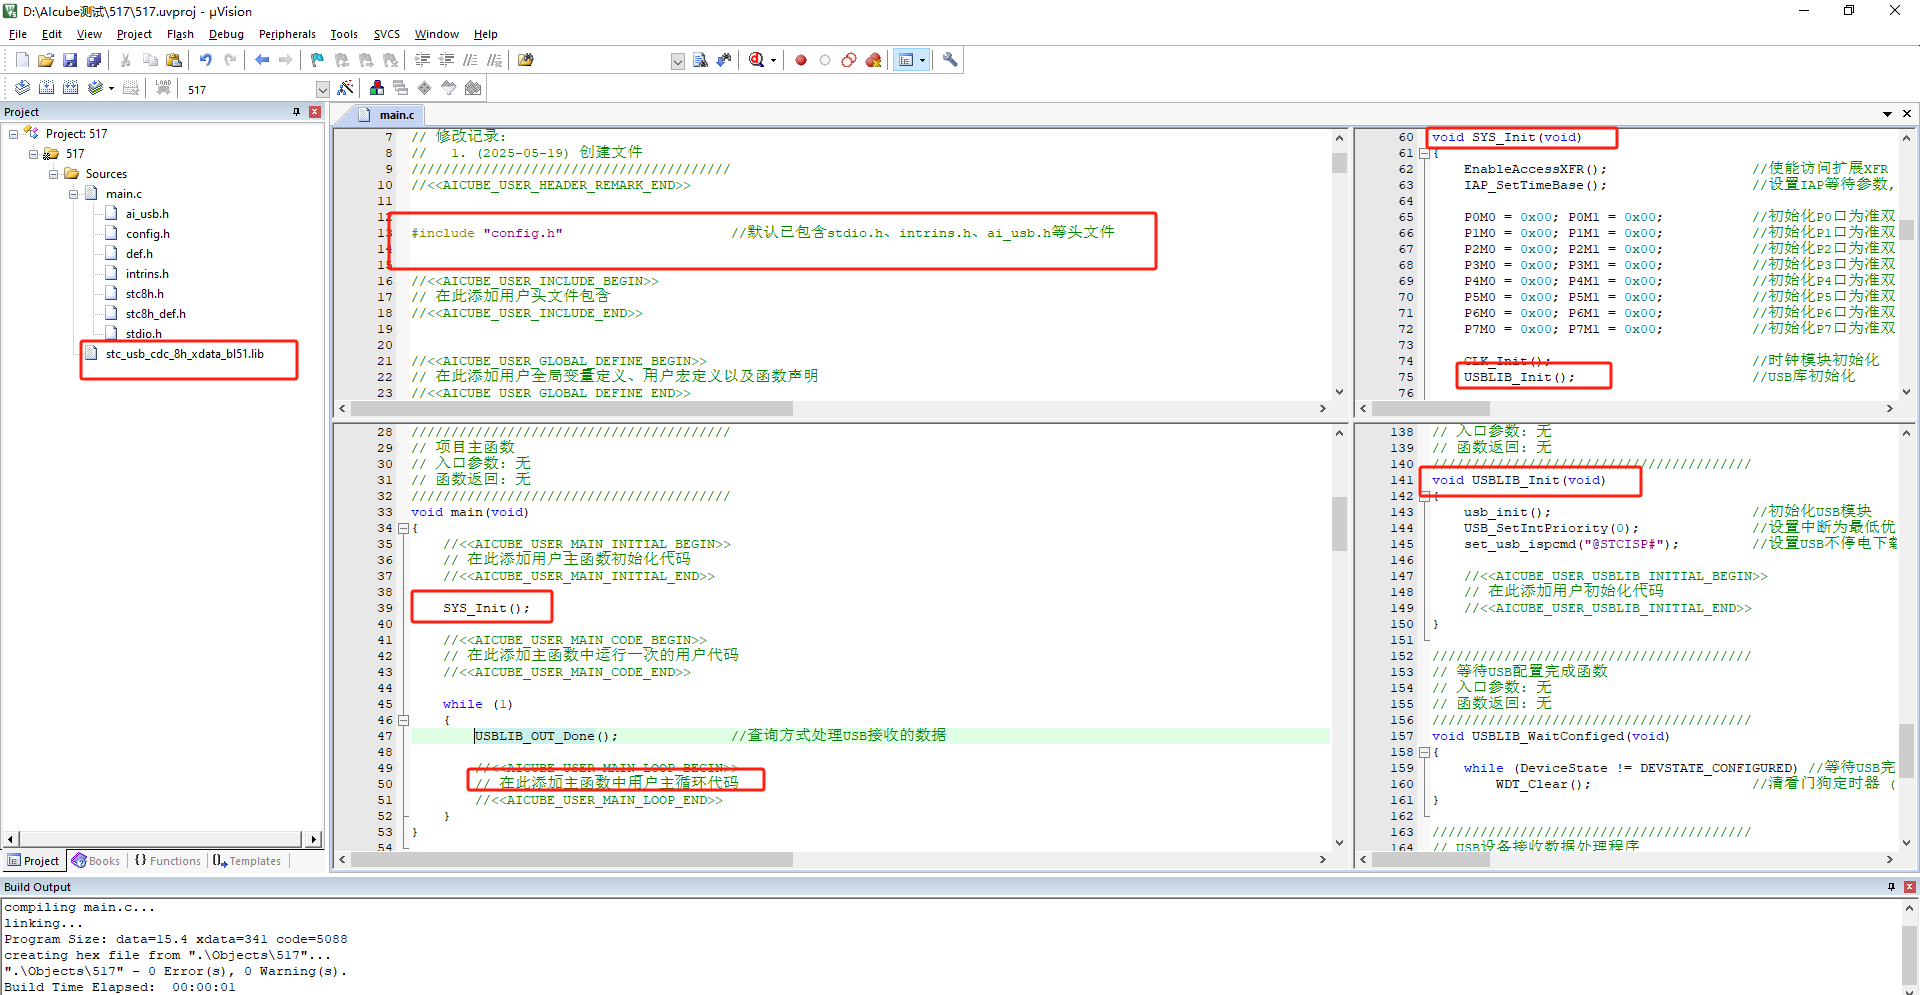Click the Paste toolbar icon
The image size is (1920, 995).
click(174, 60)
